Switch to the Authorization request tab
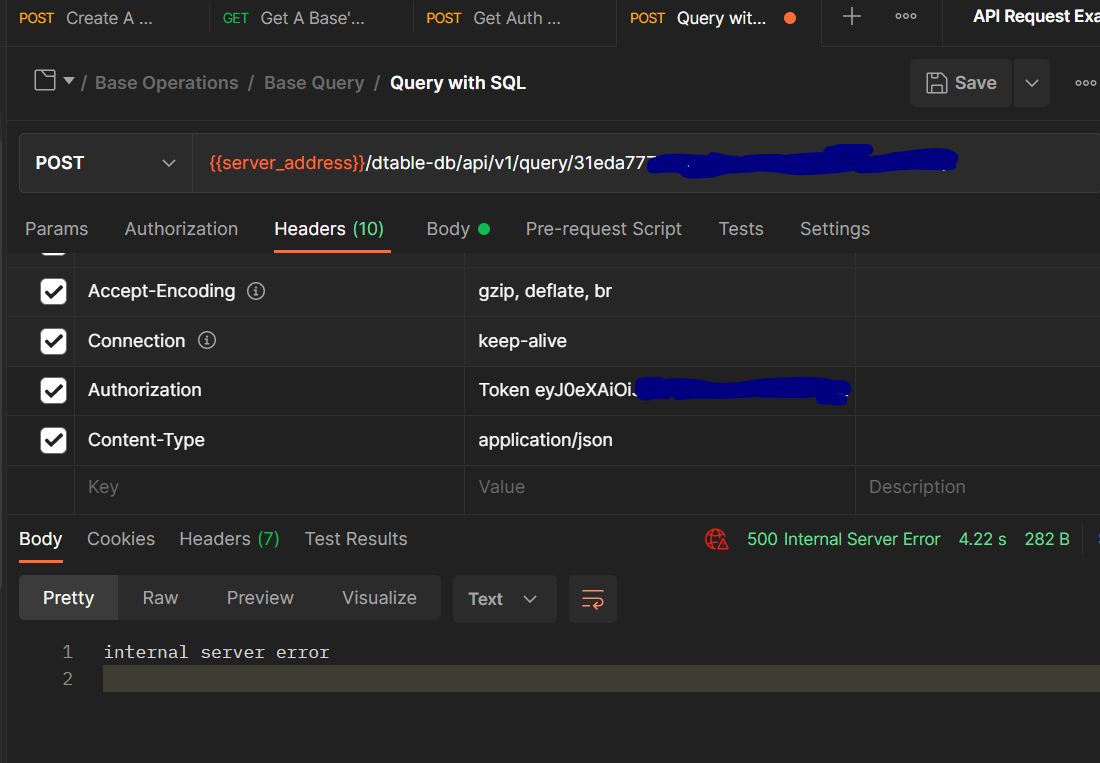The image size is (1100, 763). click(x=181, y=229)
